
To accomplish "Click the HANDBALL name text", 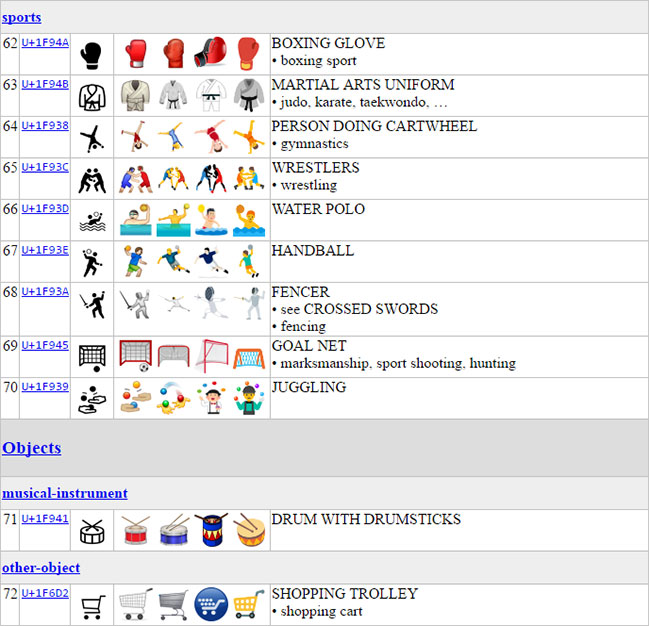I will 312,250.
